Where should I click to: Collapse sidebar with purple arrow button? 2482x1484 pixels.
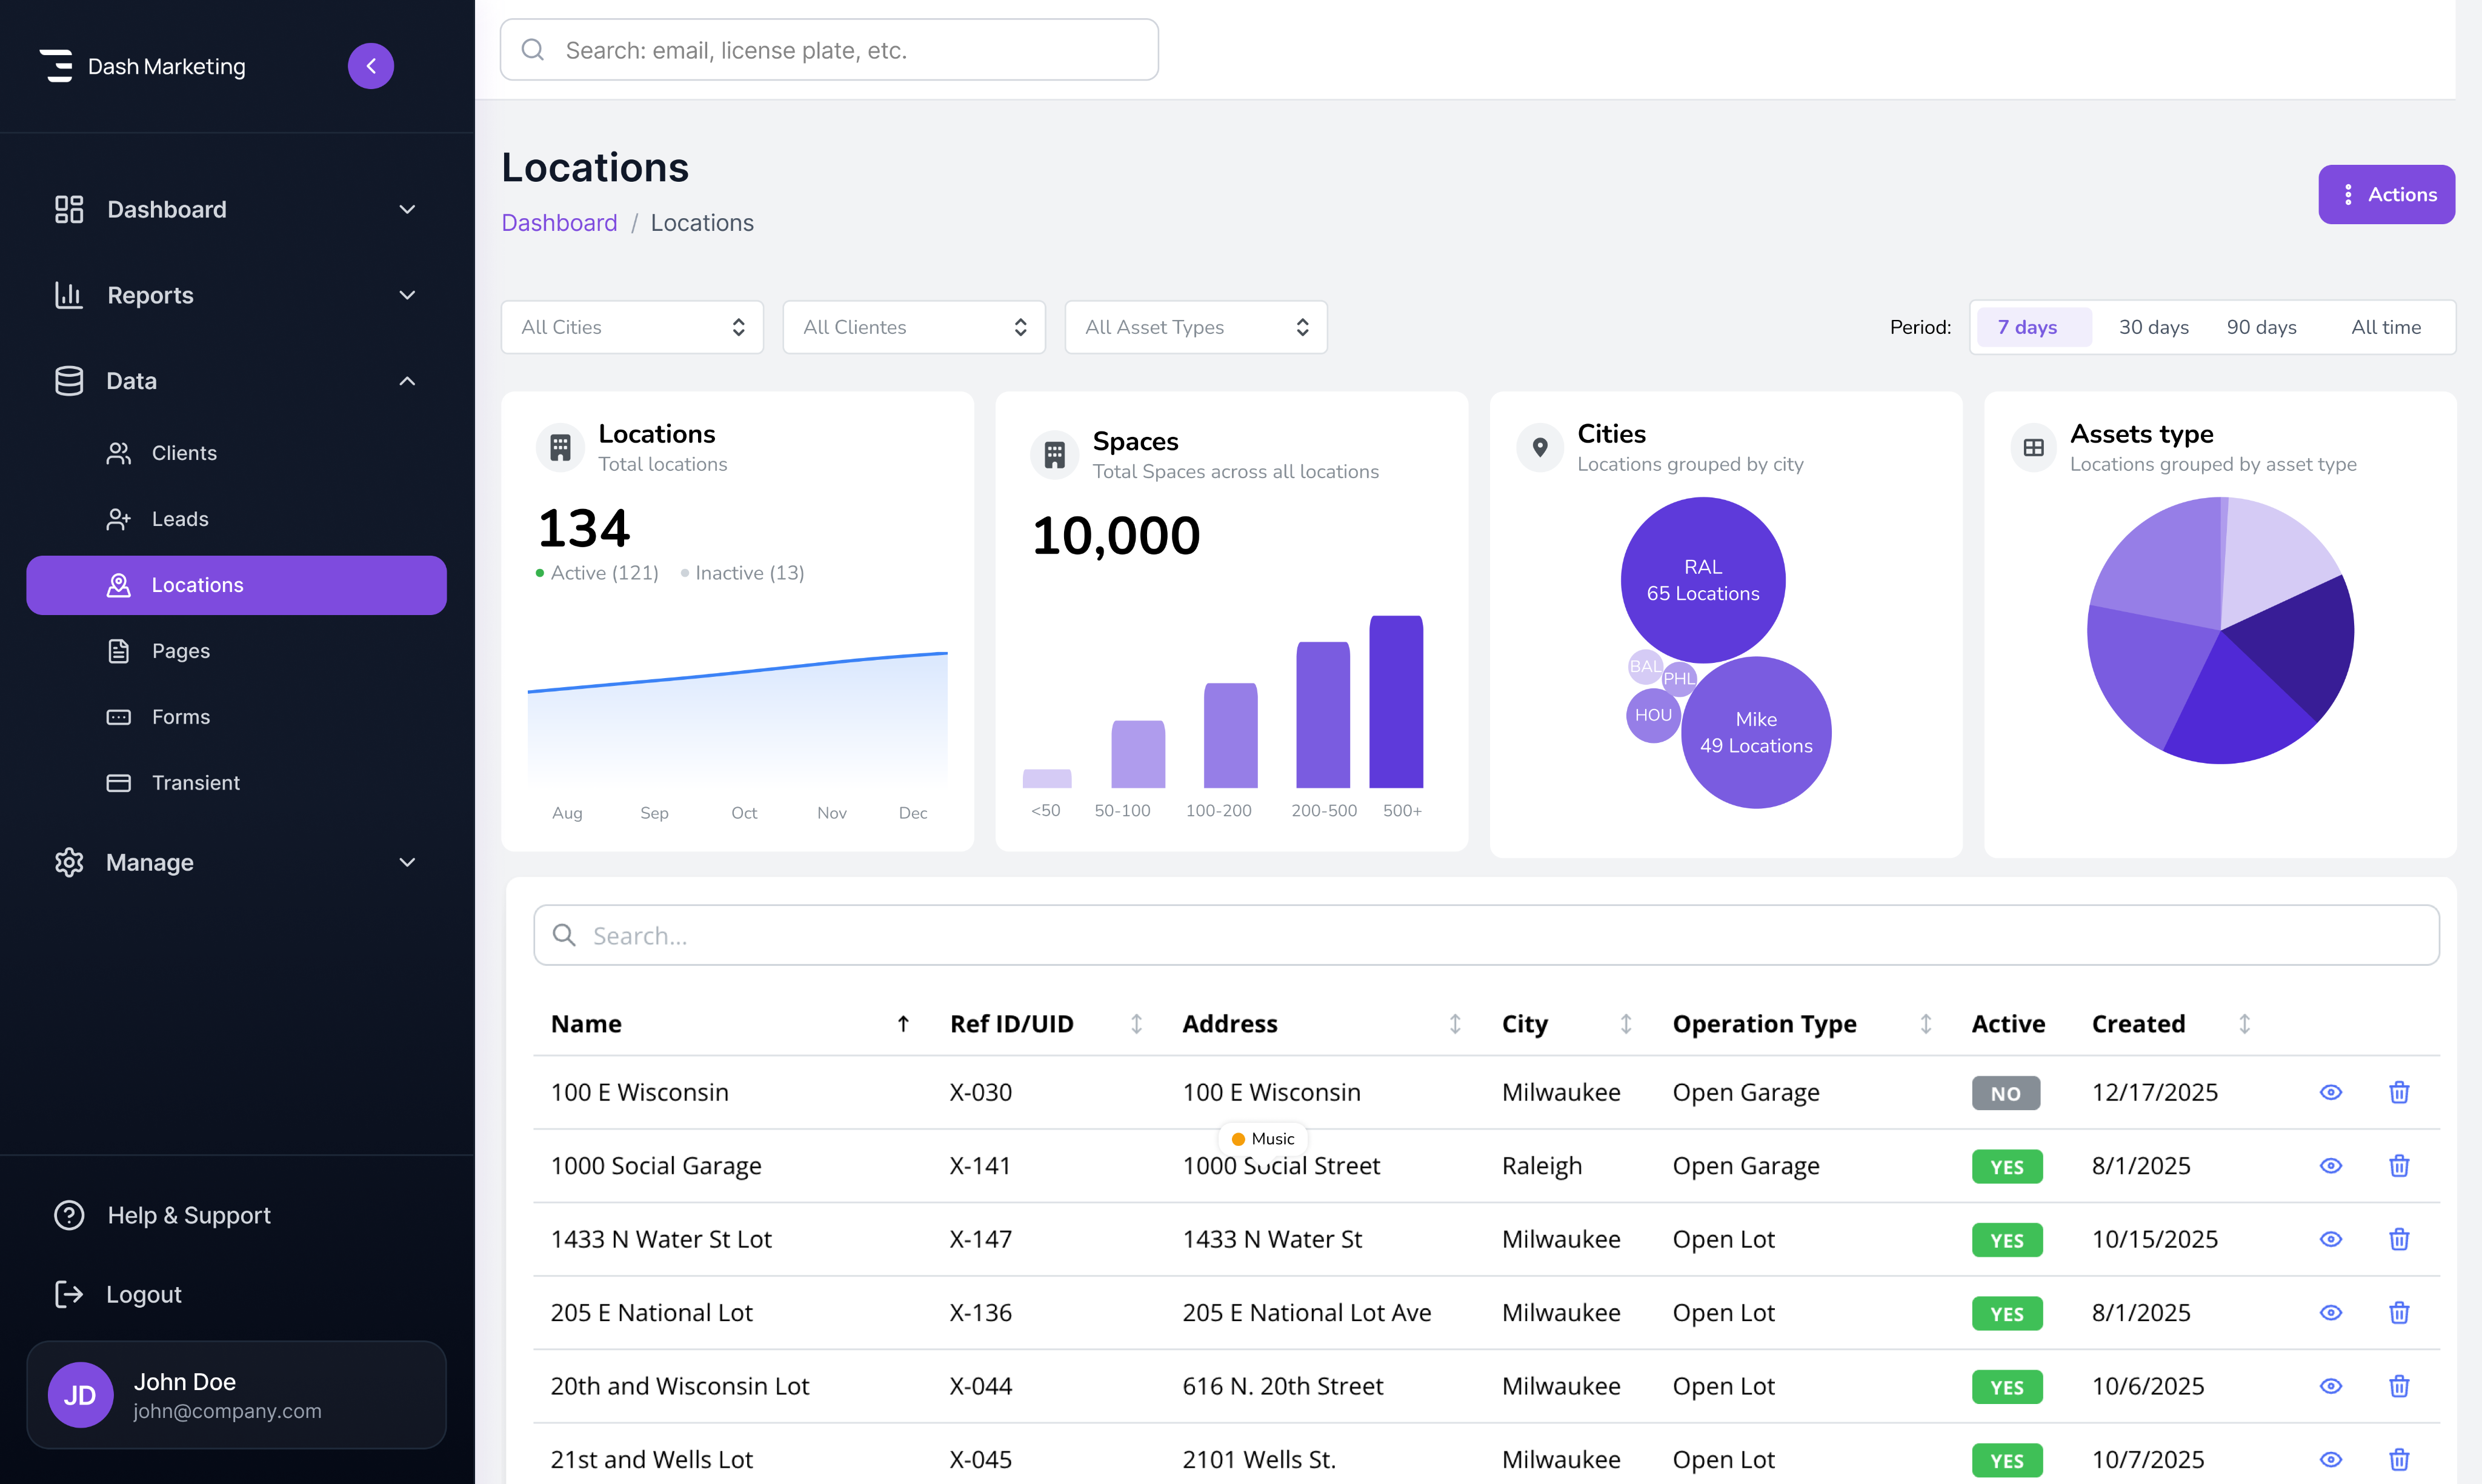coord(370,66)
